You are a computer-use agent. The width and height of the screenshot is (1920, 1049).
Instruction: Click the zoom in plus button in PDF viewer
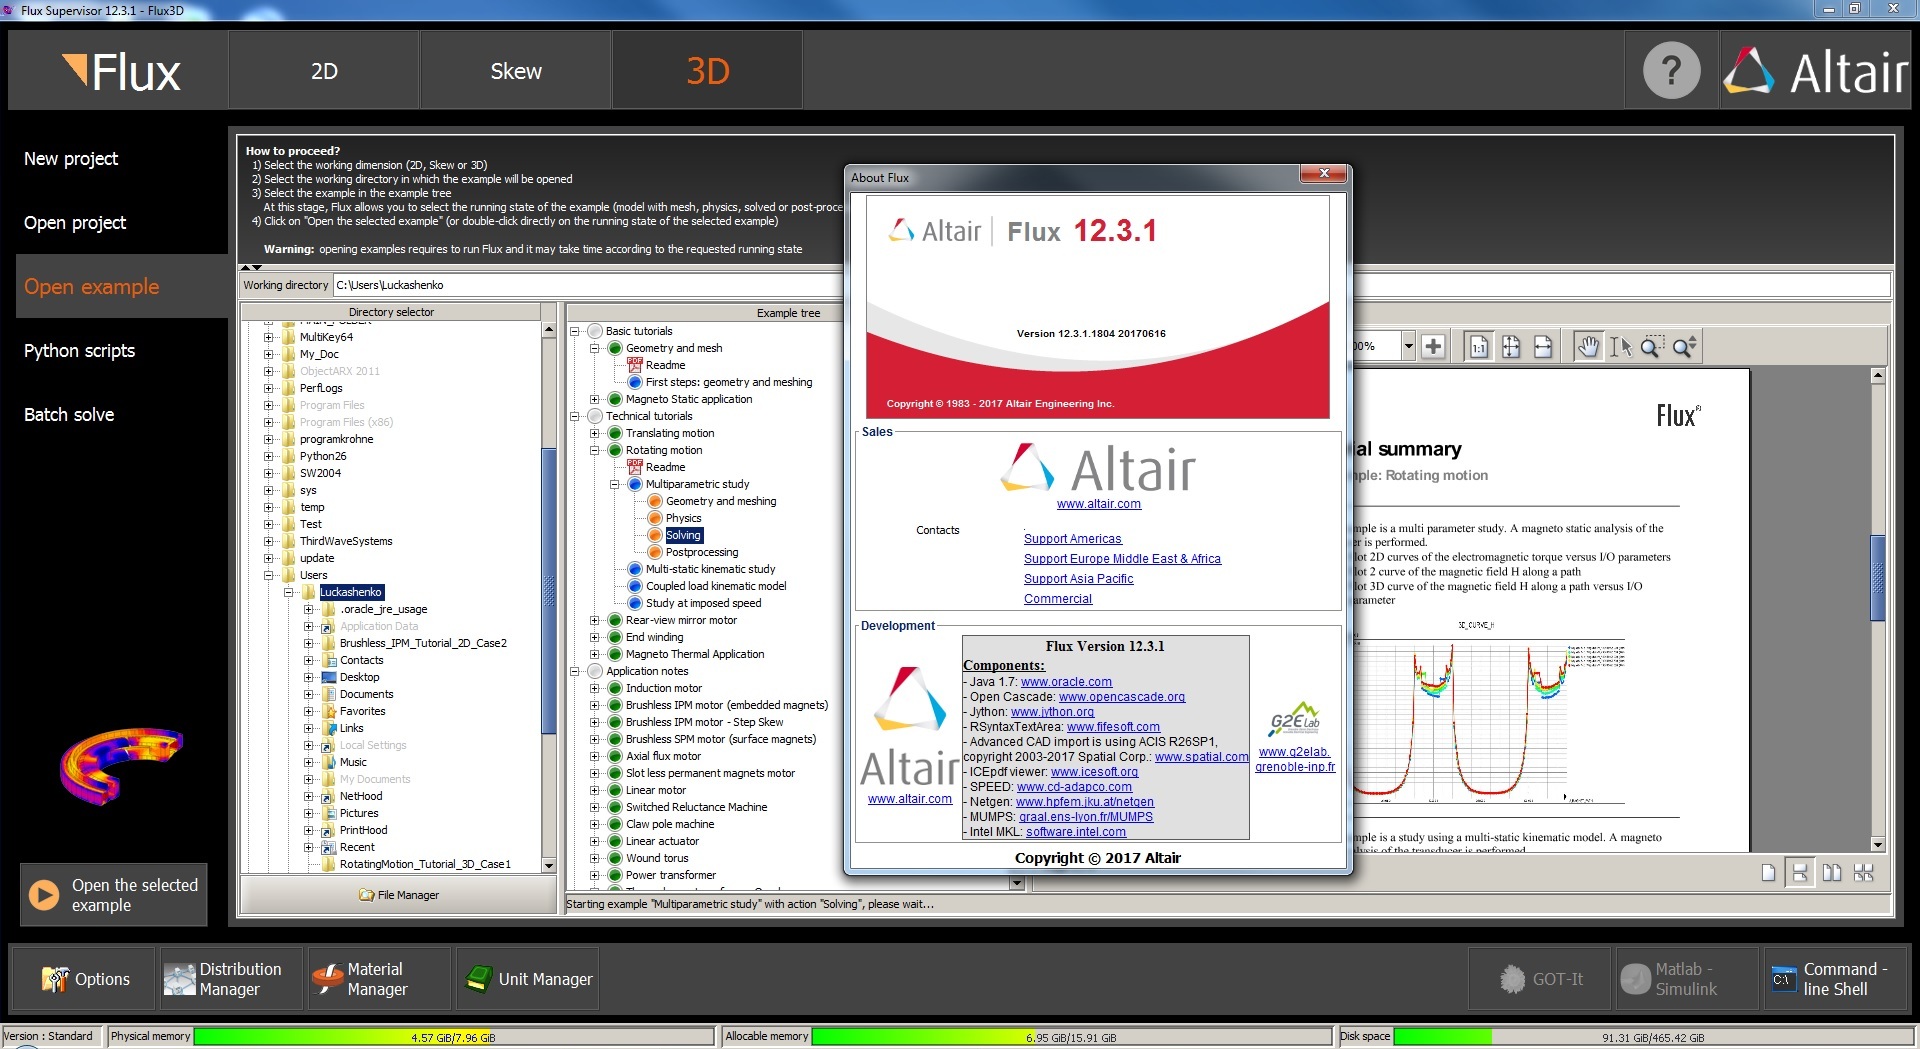pos(1433,346)
